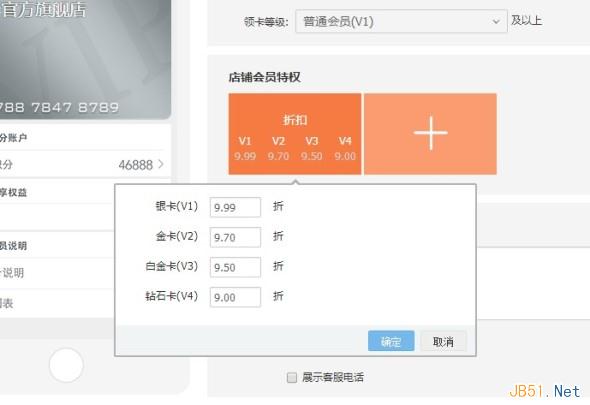Viewport: 590px width, 405px height.
Task: Click the 46888 points value
Action: click(x=135, y=165)
